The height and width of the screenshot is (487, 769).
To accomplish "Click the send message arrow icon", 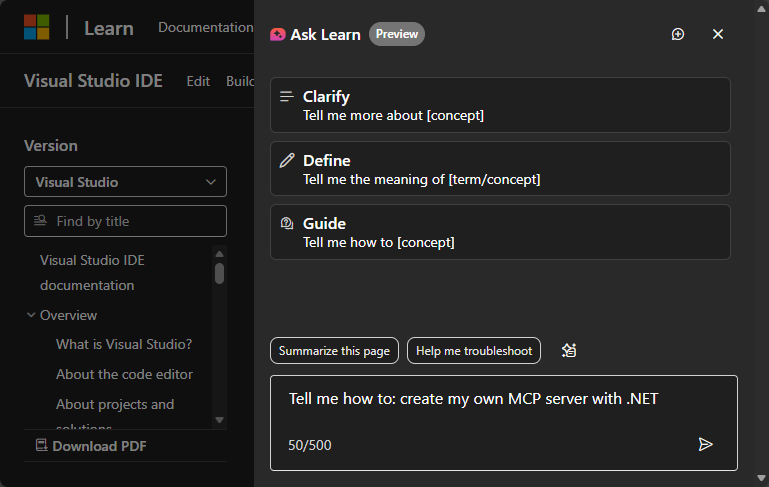I will 705,444.
